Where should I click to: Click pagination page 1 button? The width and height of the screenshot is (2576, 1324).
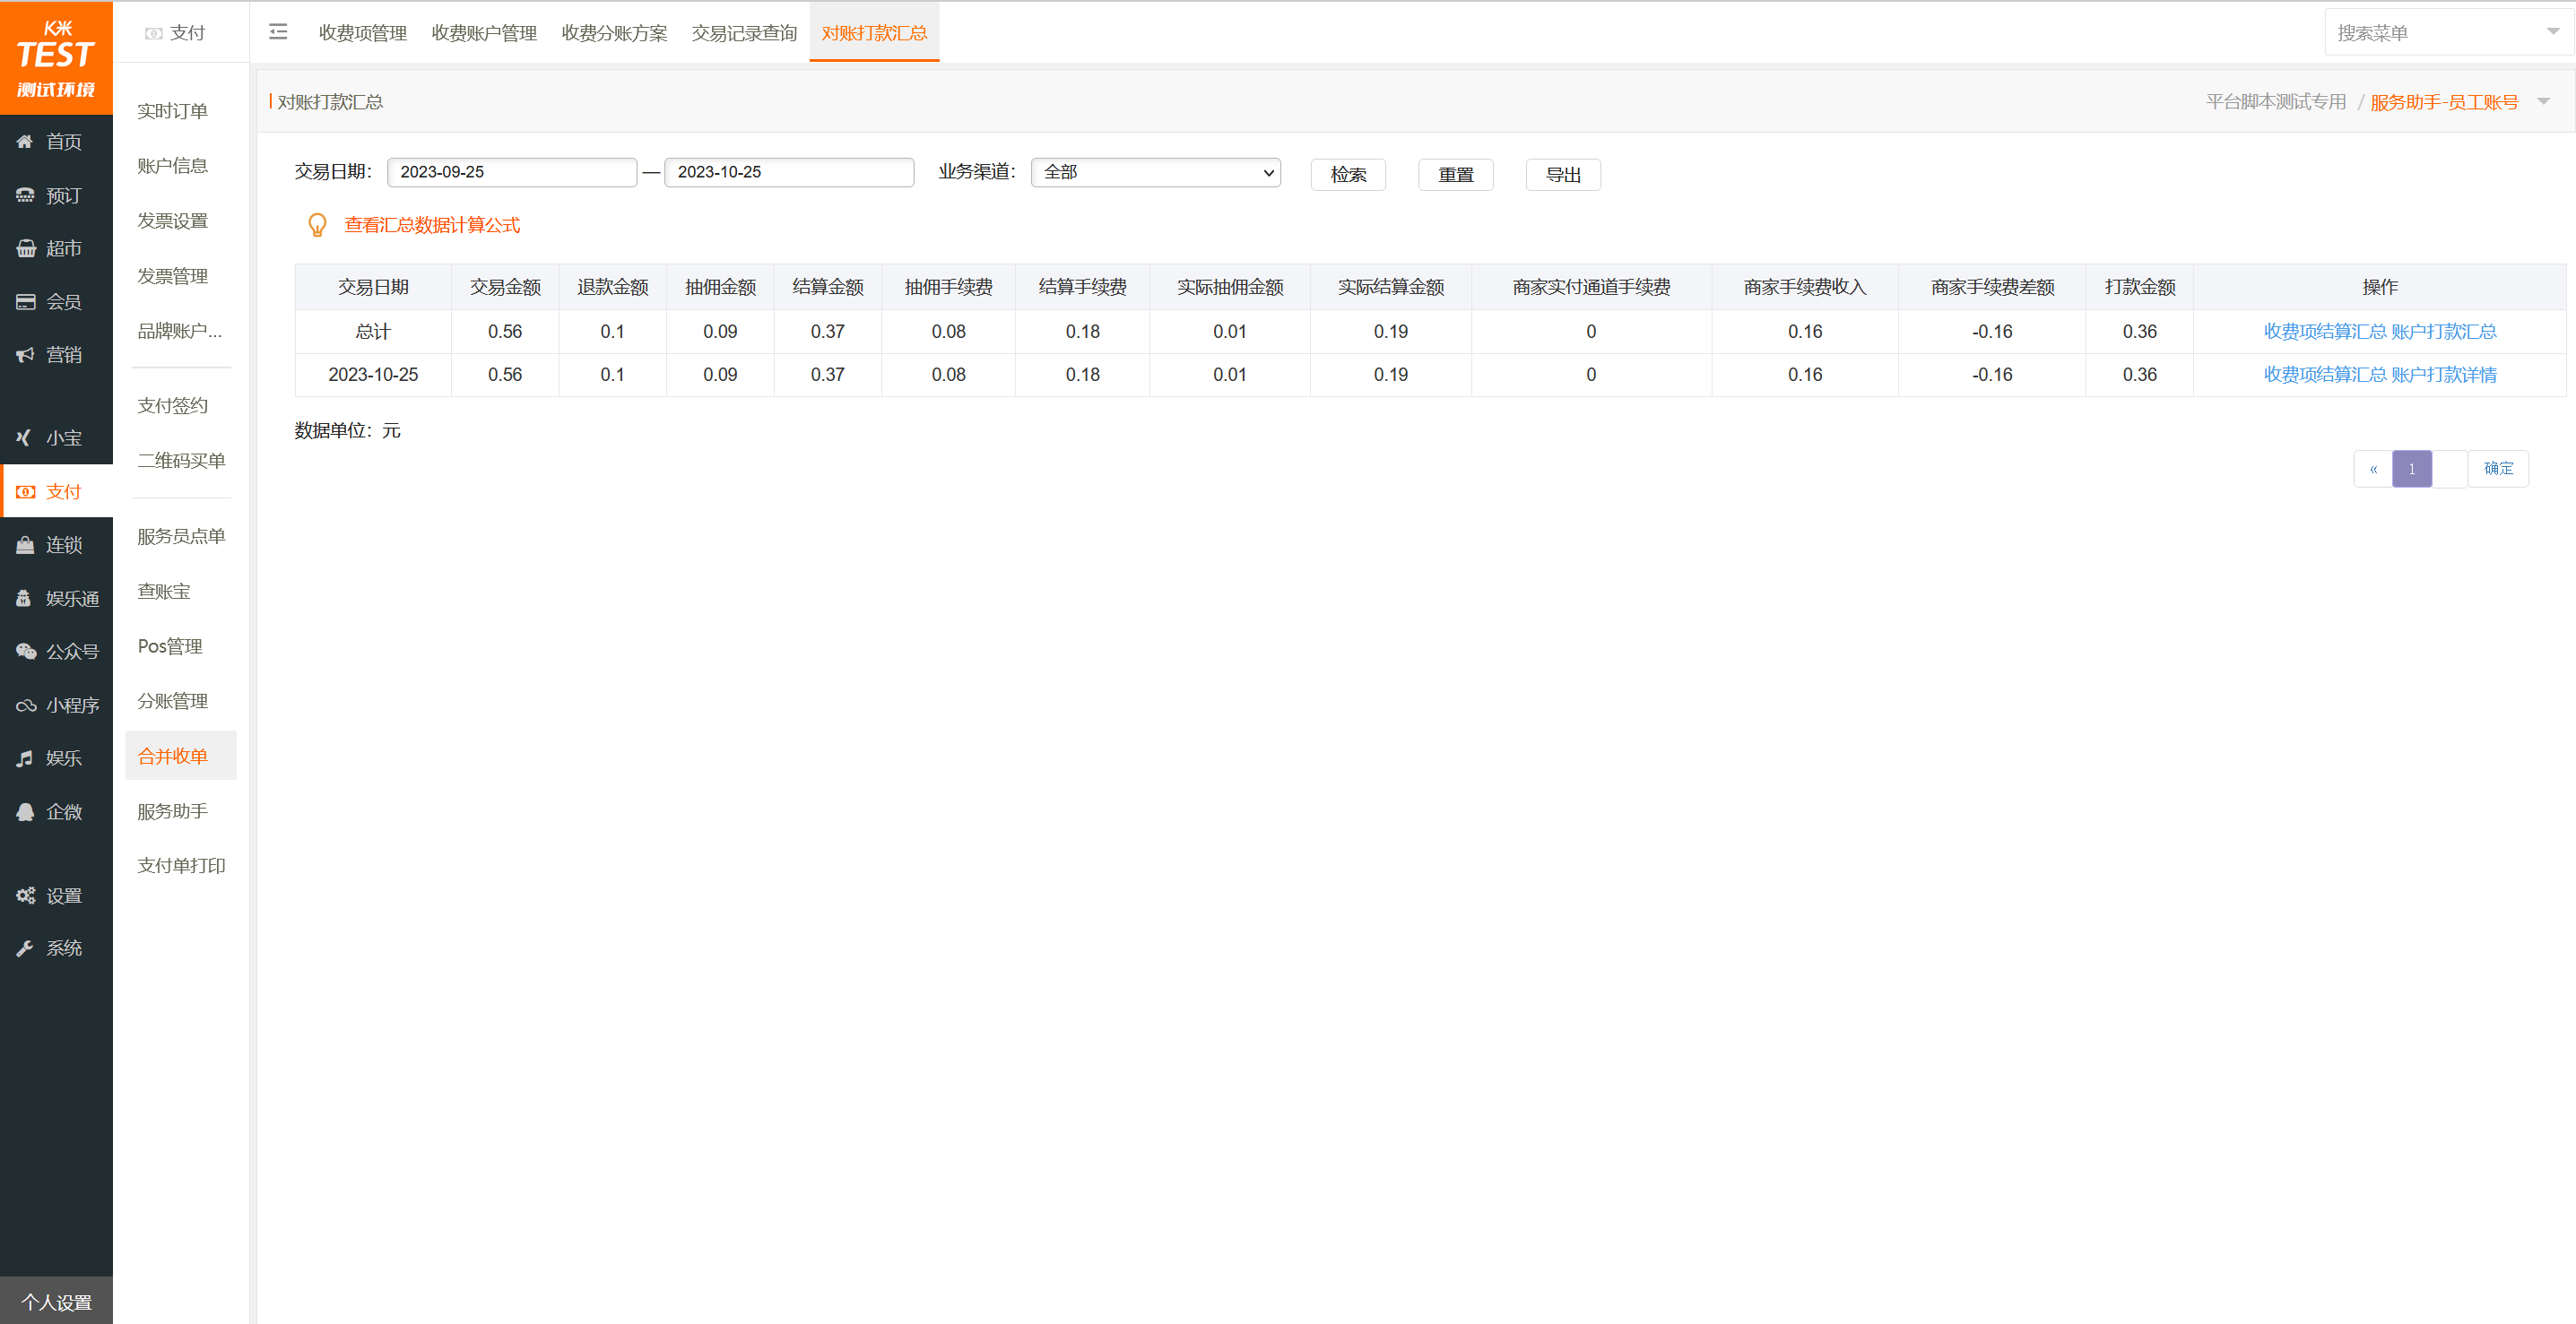pos(2412,469)
